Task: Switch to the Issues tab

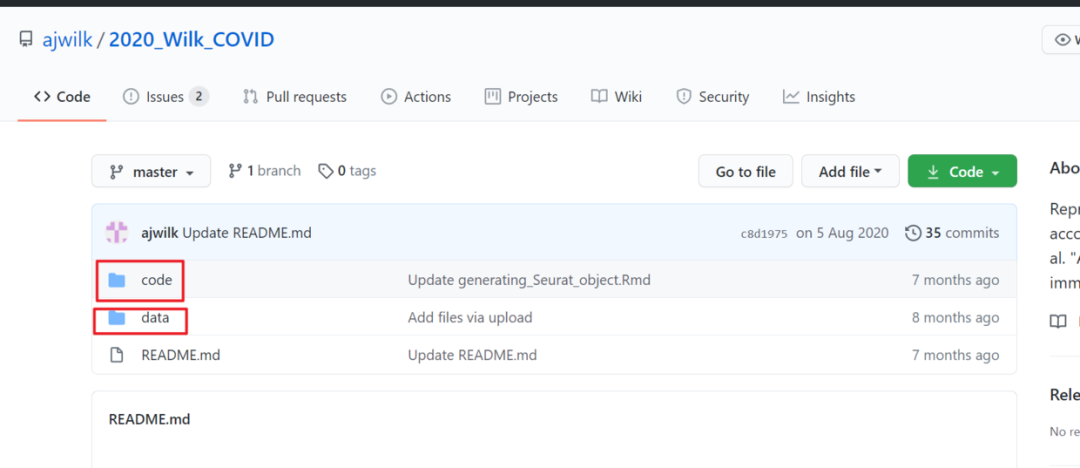Action: coord(165,97)
